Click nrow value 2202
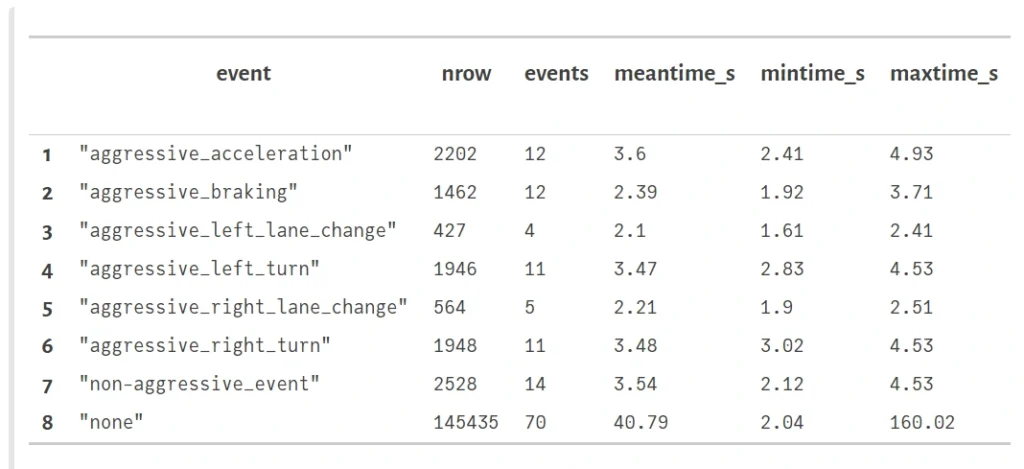1024x469 pixels. [455, 154]
